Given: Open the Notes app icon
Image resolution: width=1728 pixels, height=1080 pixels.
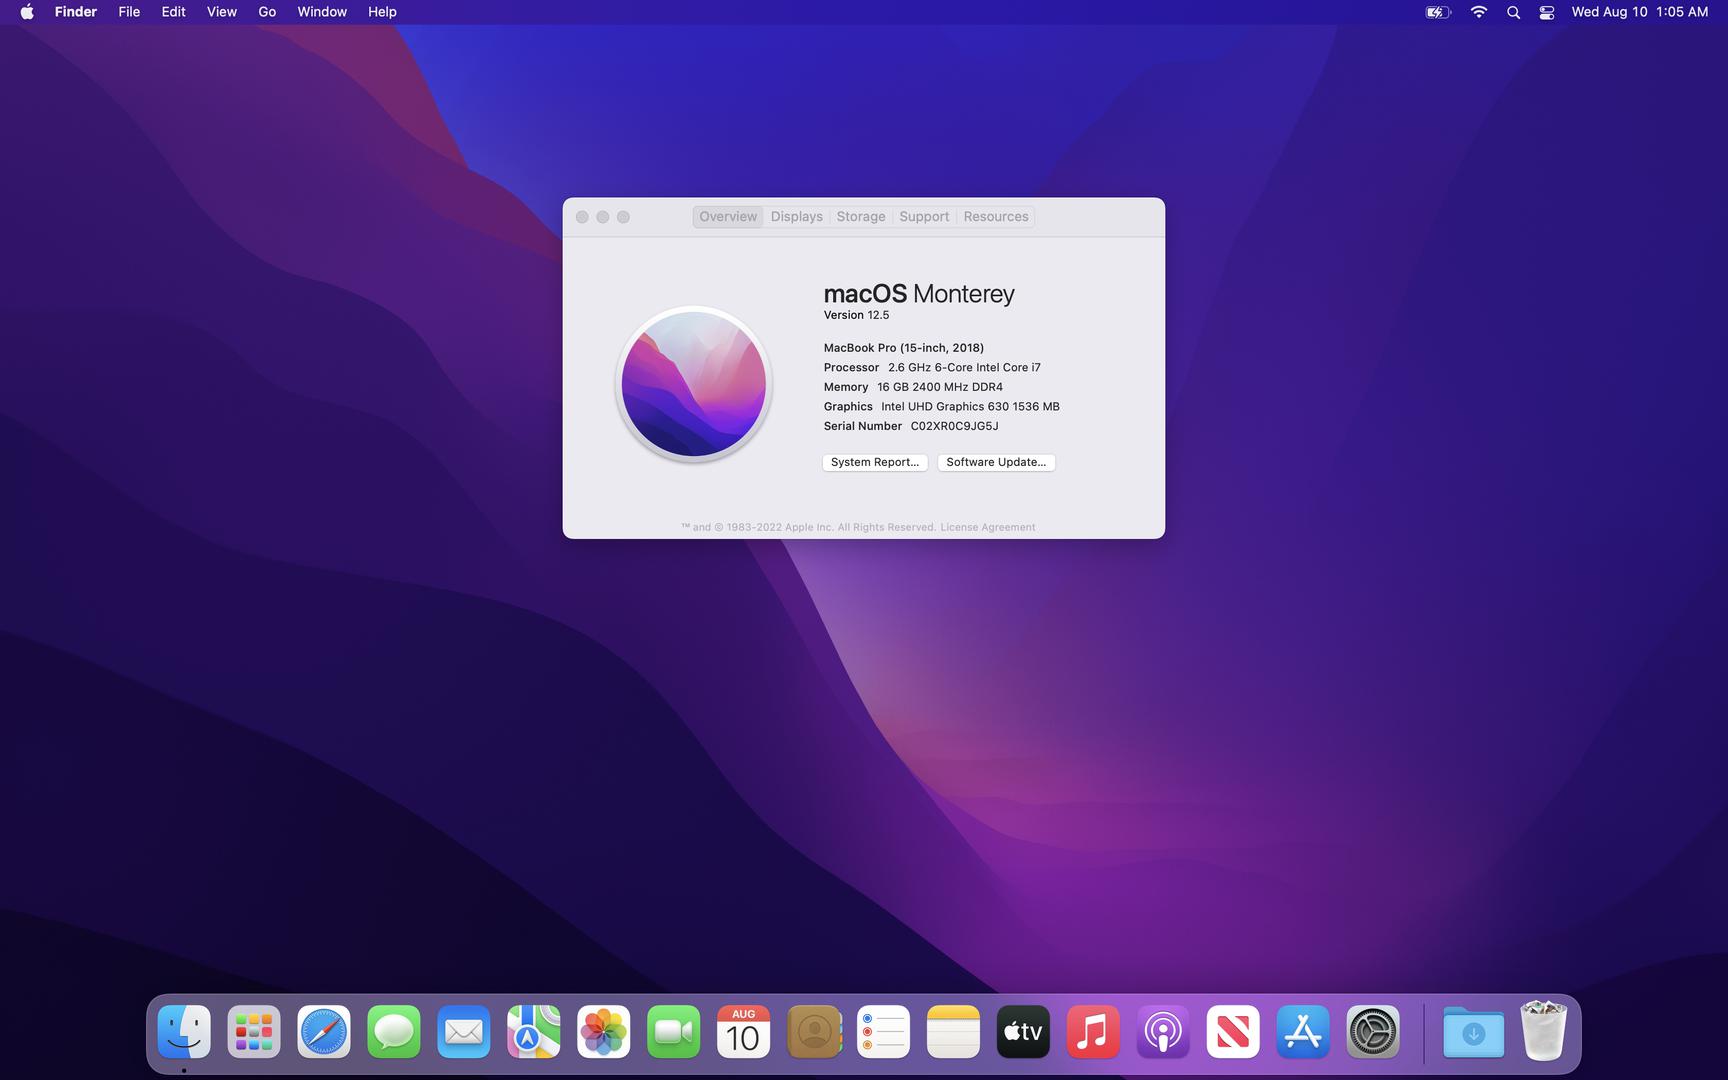Looking at the screenshot, I should tap(953, 1032).
